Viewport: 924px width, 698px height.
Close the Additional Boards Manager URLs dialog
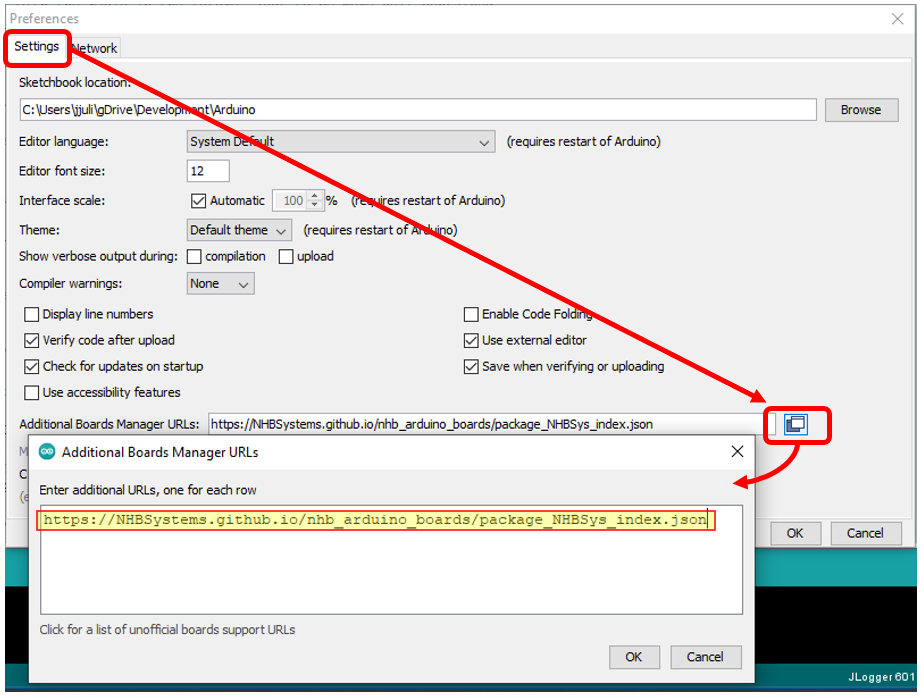tap(737, 452)
